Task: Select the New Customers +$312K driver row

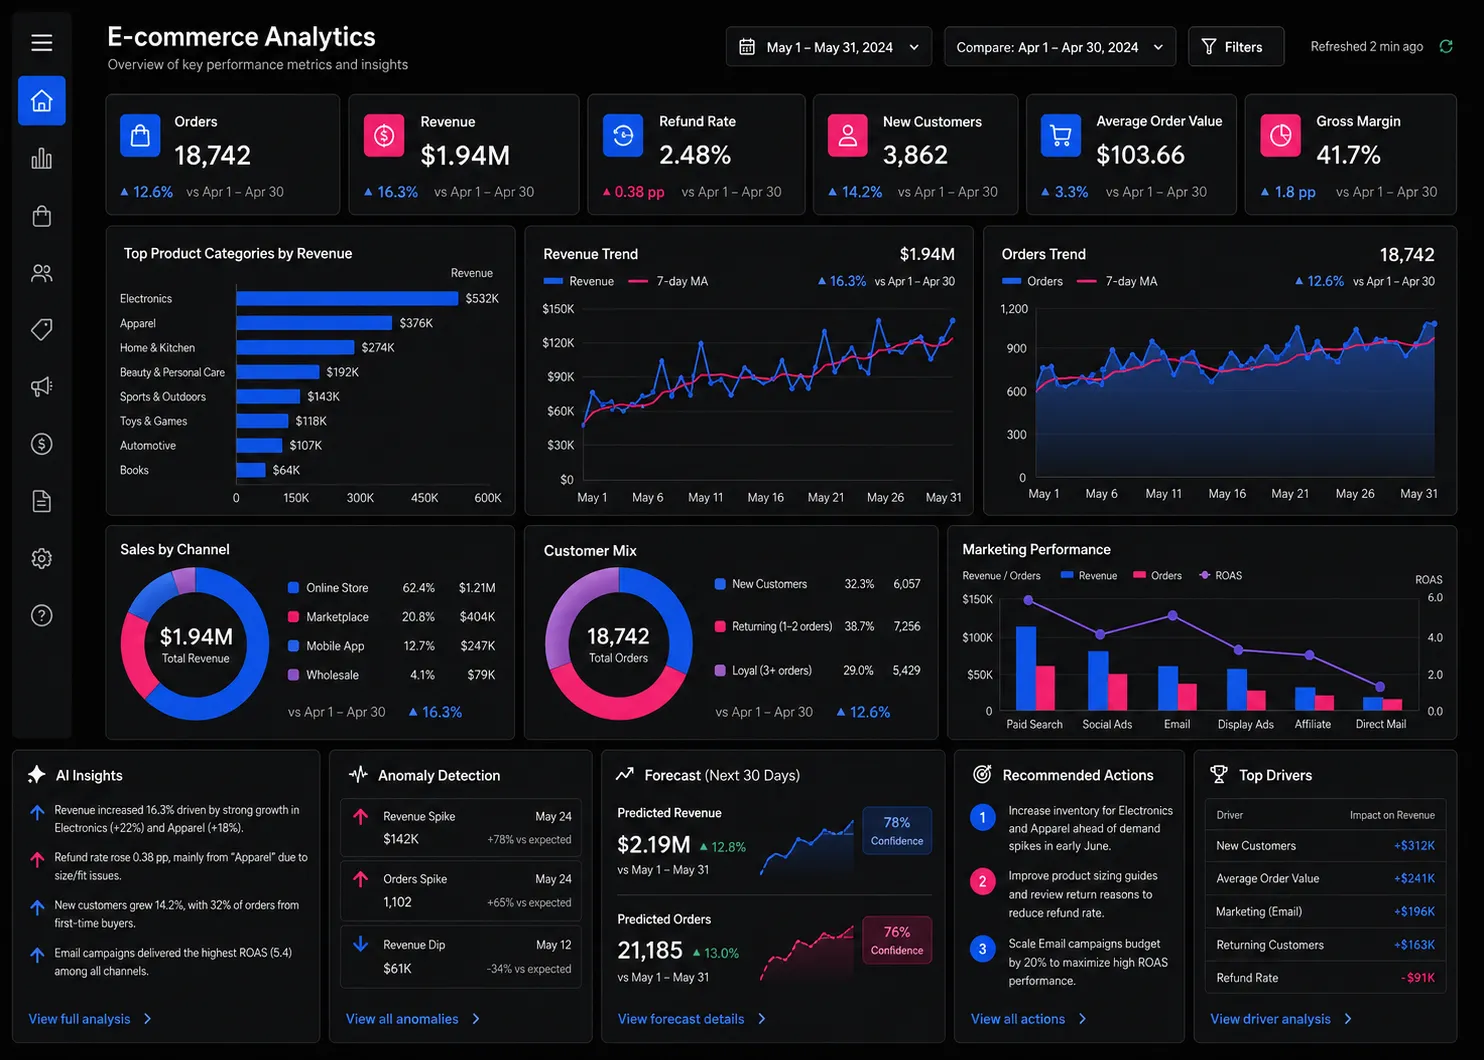Action: click(1325, 846)
